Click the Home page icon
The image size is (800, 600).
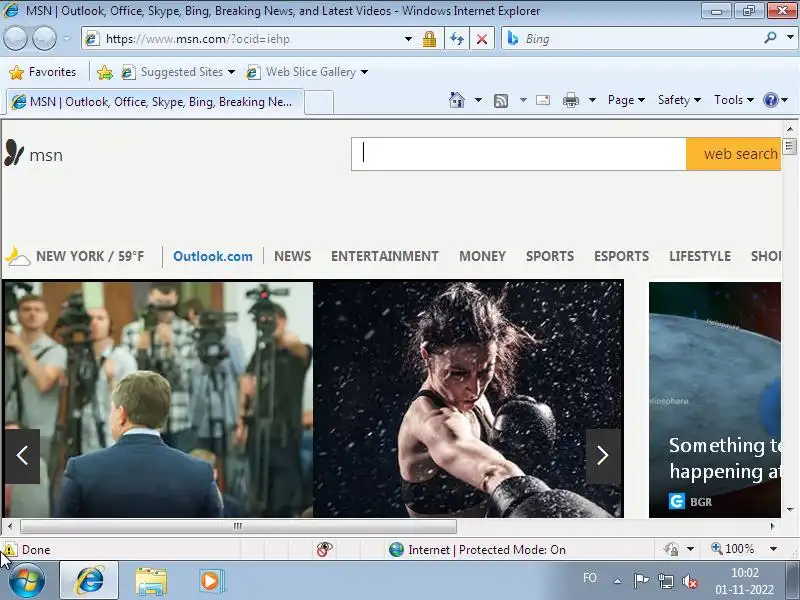click(457, 100)
